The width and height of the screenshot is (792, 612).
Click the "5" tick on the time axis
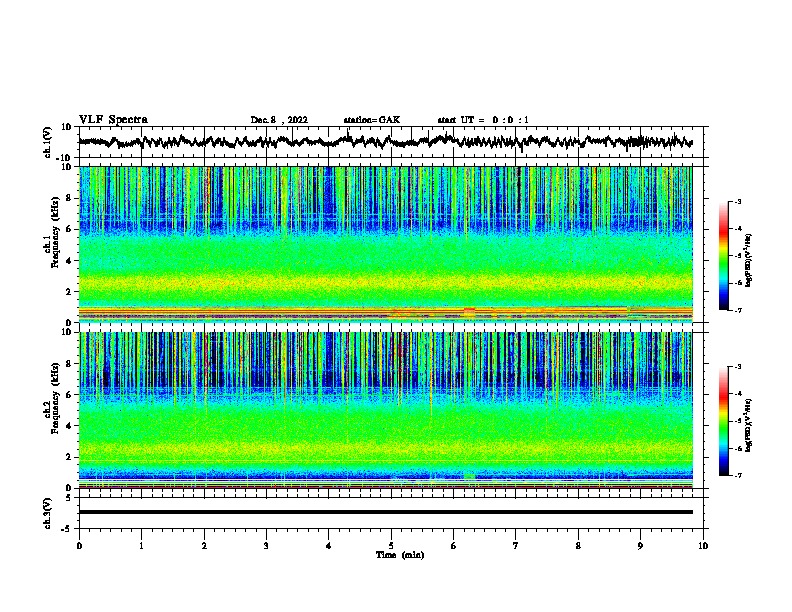point(391,546)
